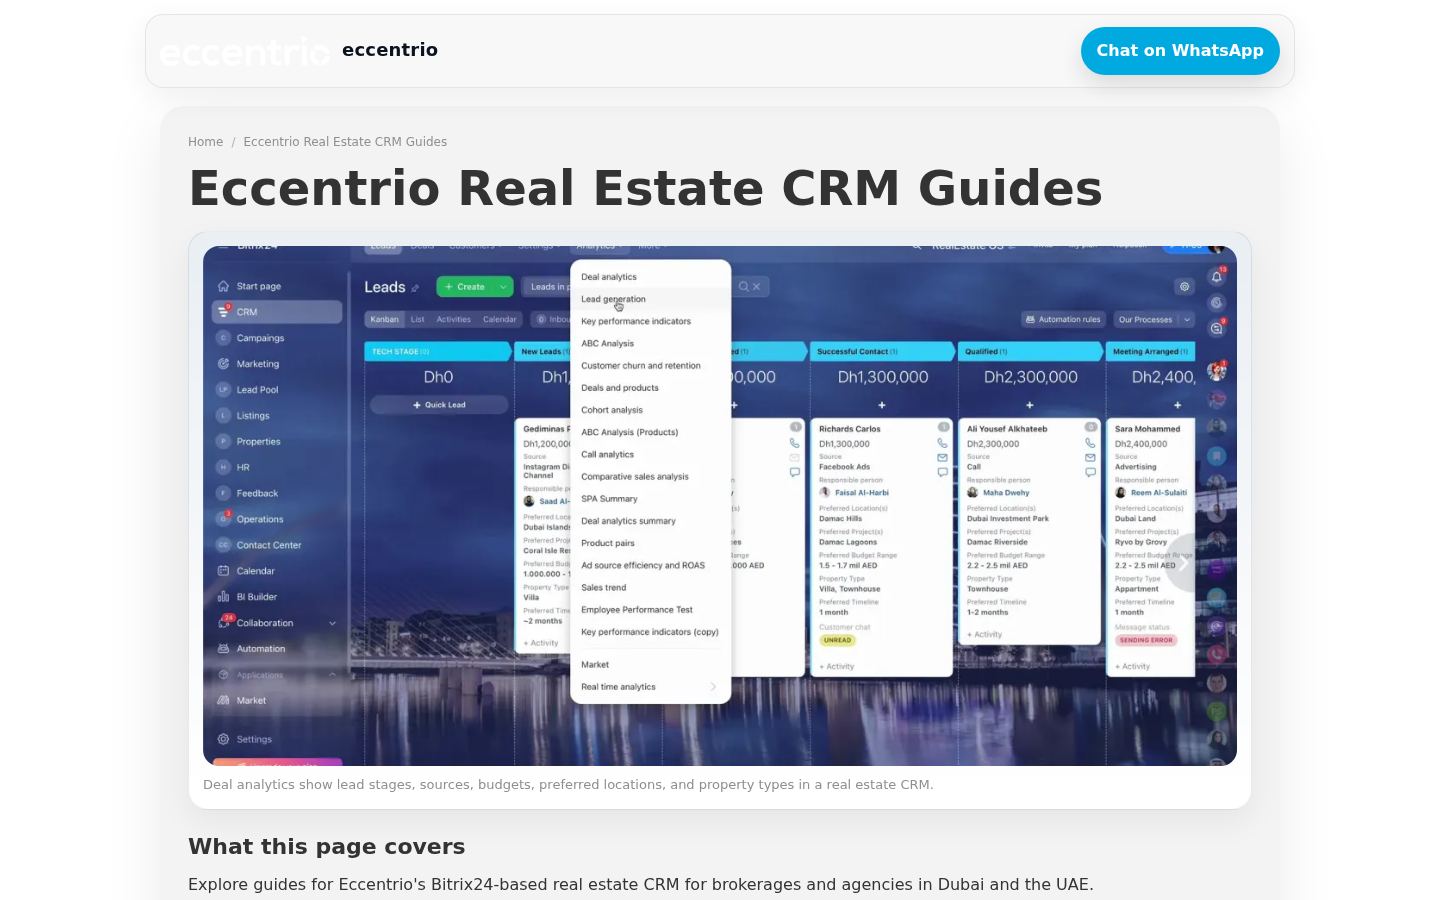1440x900 pixels.
Task: Click the pin icon beside Leads title
Action: coord(415,288)
